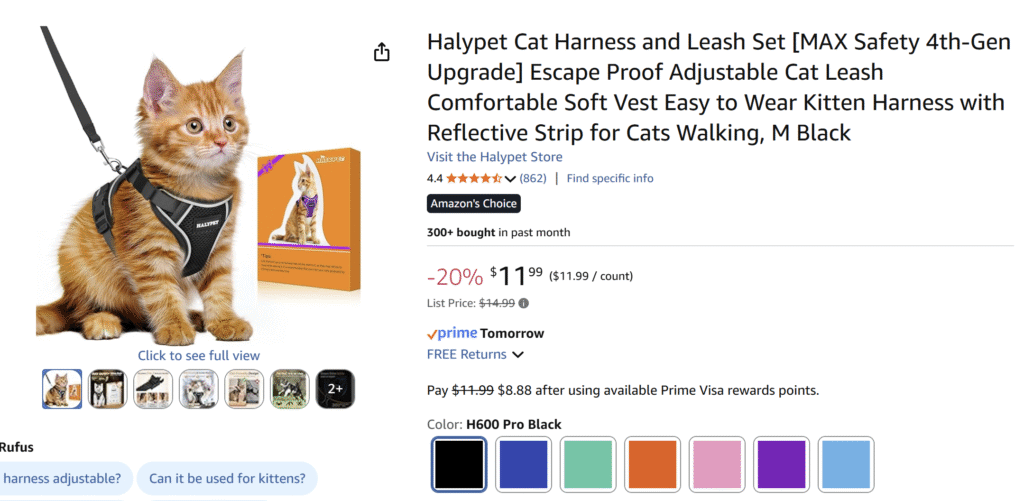Image resolution: width=1024 pixels, height=501 pixels.
Task: Select the orange color swatch
Action: coord(652,464)
